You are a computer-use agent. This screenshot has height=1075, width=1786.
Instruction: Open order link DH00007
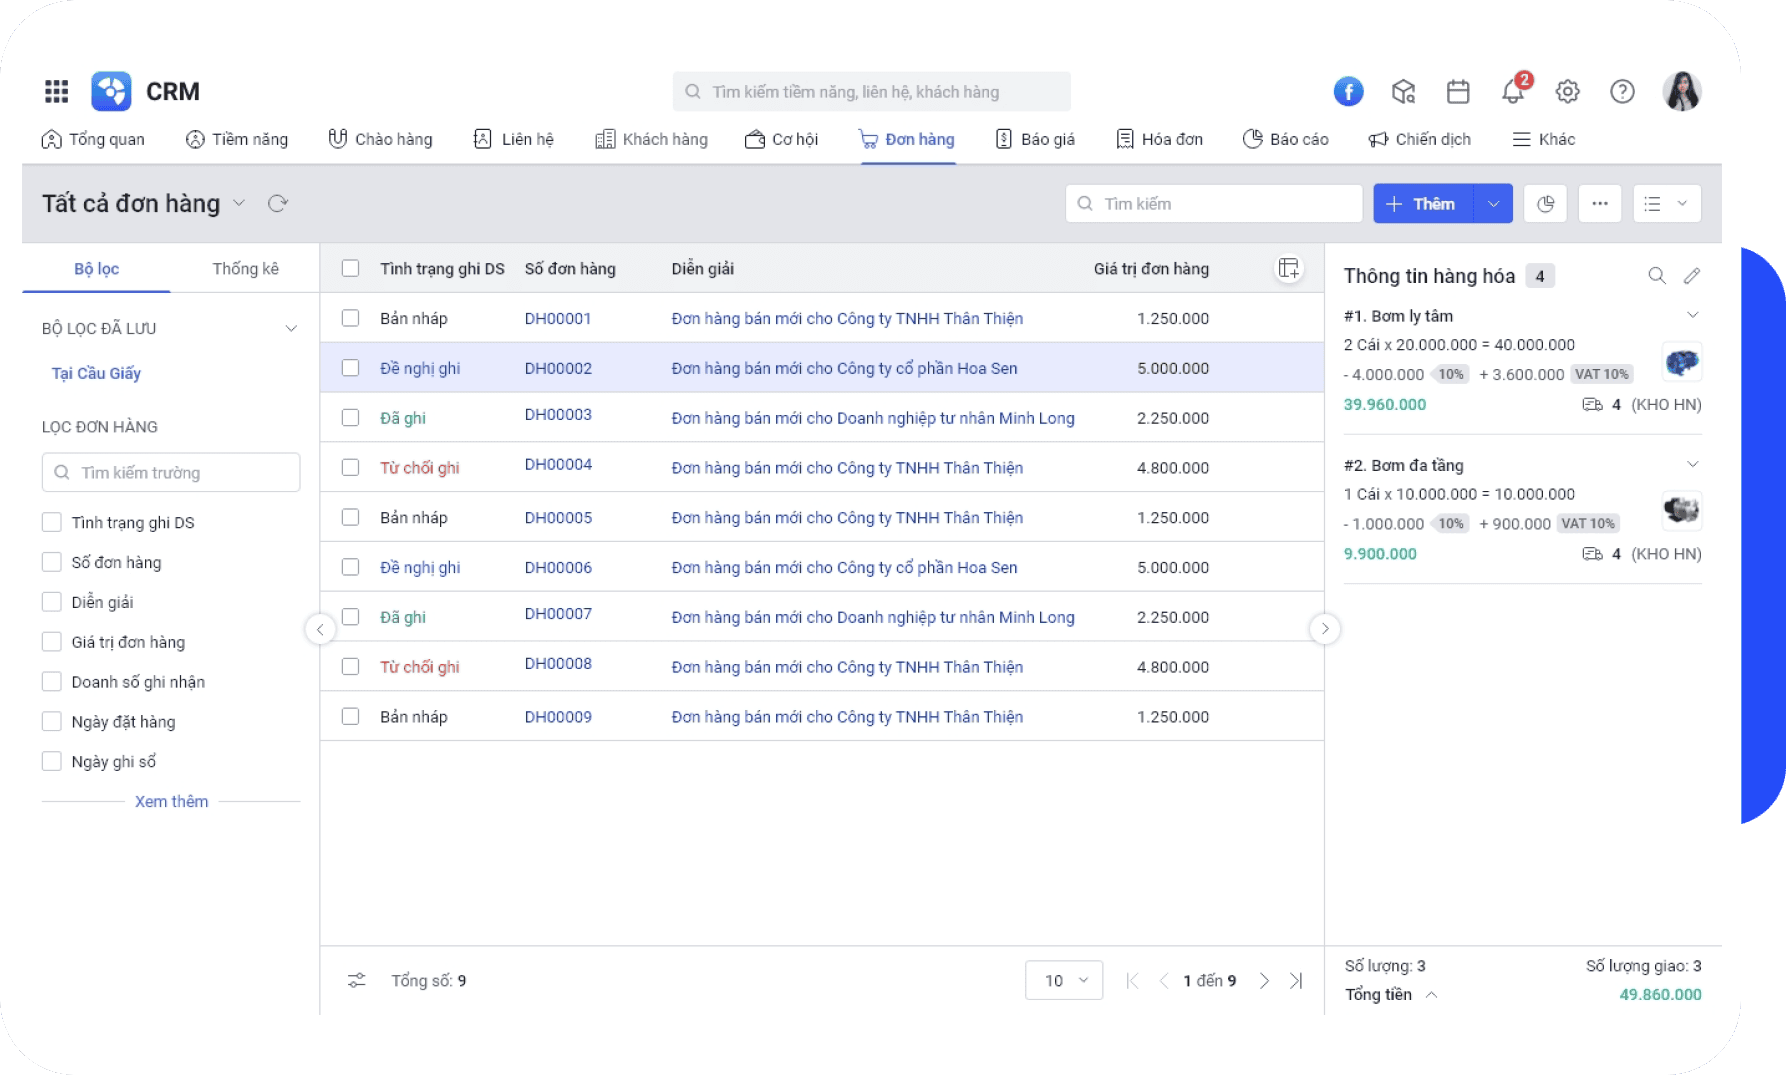click(558, 614)
